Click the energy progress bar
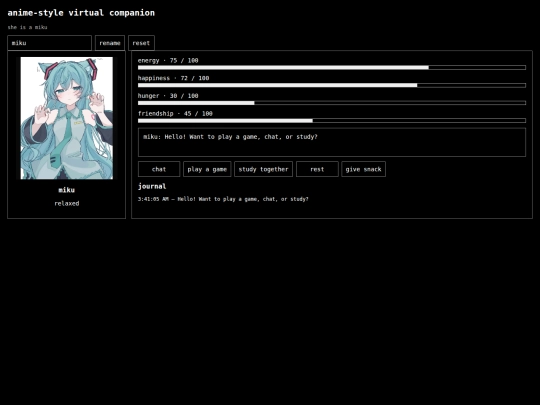The image size is (540, 405). pos(332,68)
